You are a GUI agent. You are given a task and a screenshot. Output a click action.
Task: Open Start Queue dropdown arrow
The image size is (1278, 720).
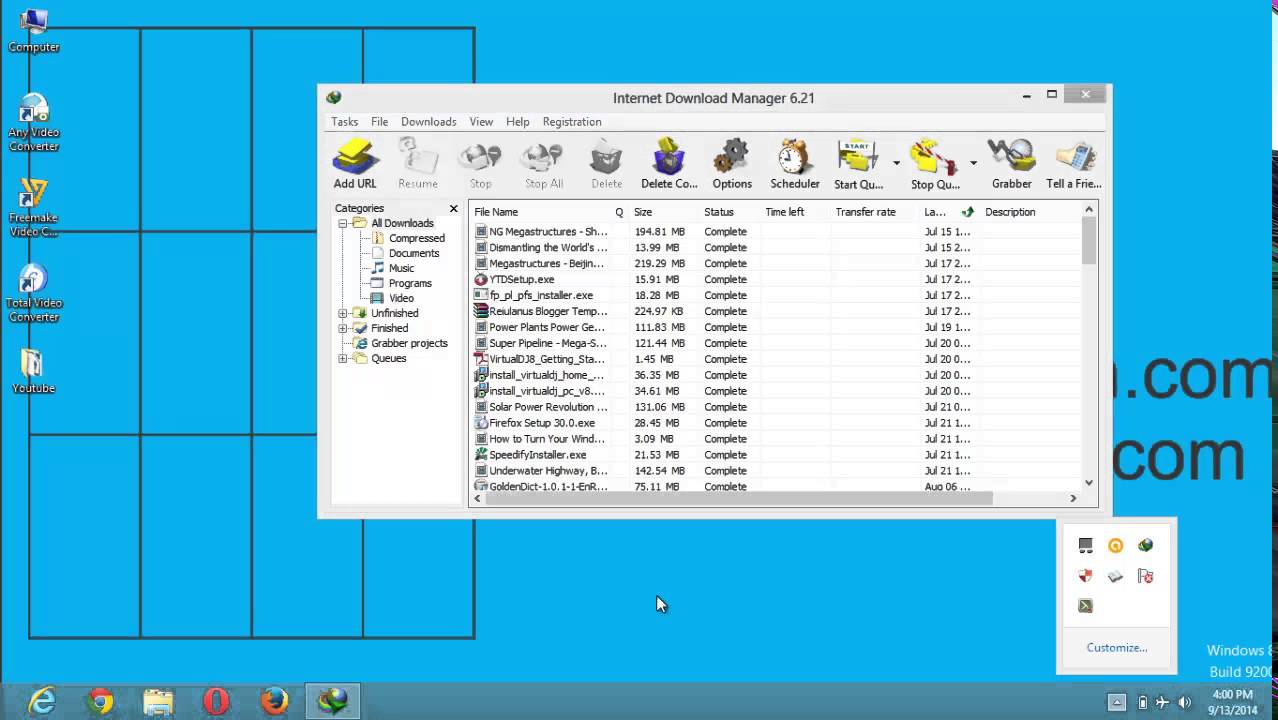coord(896,163)
